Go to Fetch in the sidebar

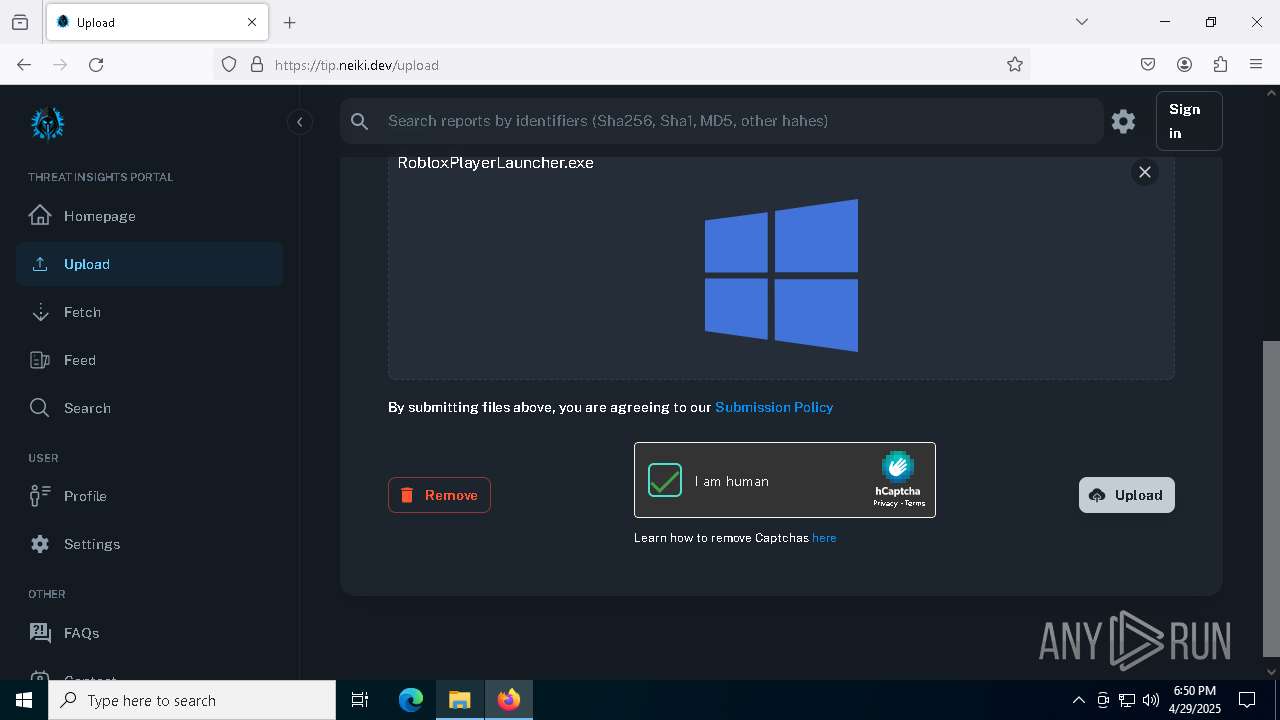coord(149,312)
